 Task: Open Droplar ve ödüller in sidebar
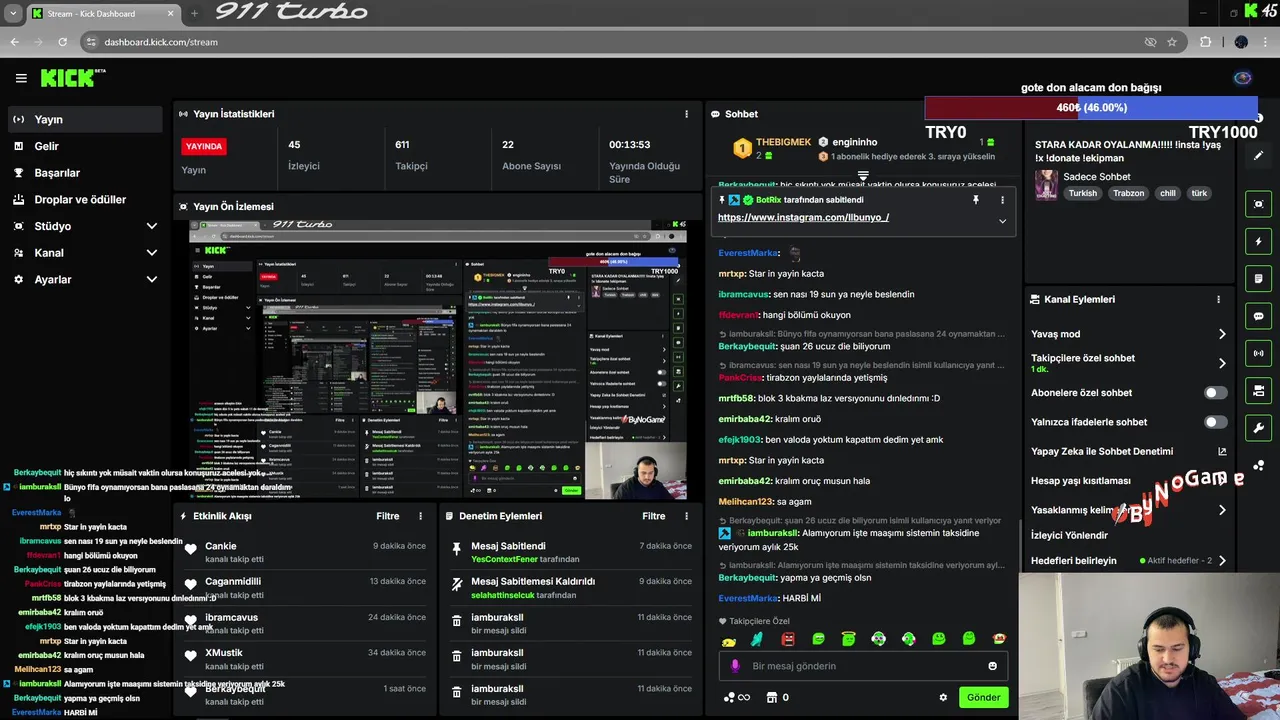85,199
